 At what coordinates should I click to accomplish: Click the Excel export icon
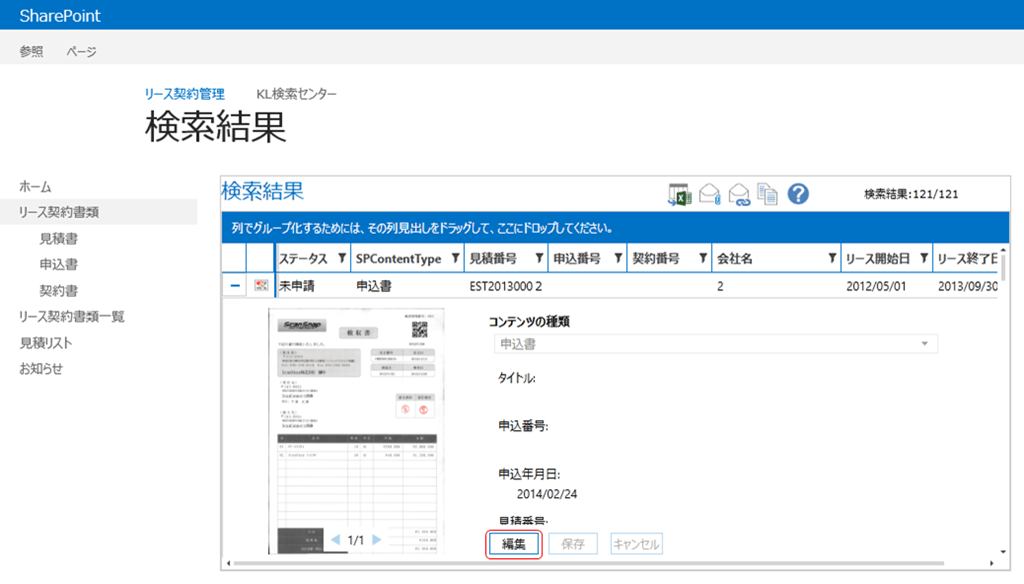679,195
